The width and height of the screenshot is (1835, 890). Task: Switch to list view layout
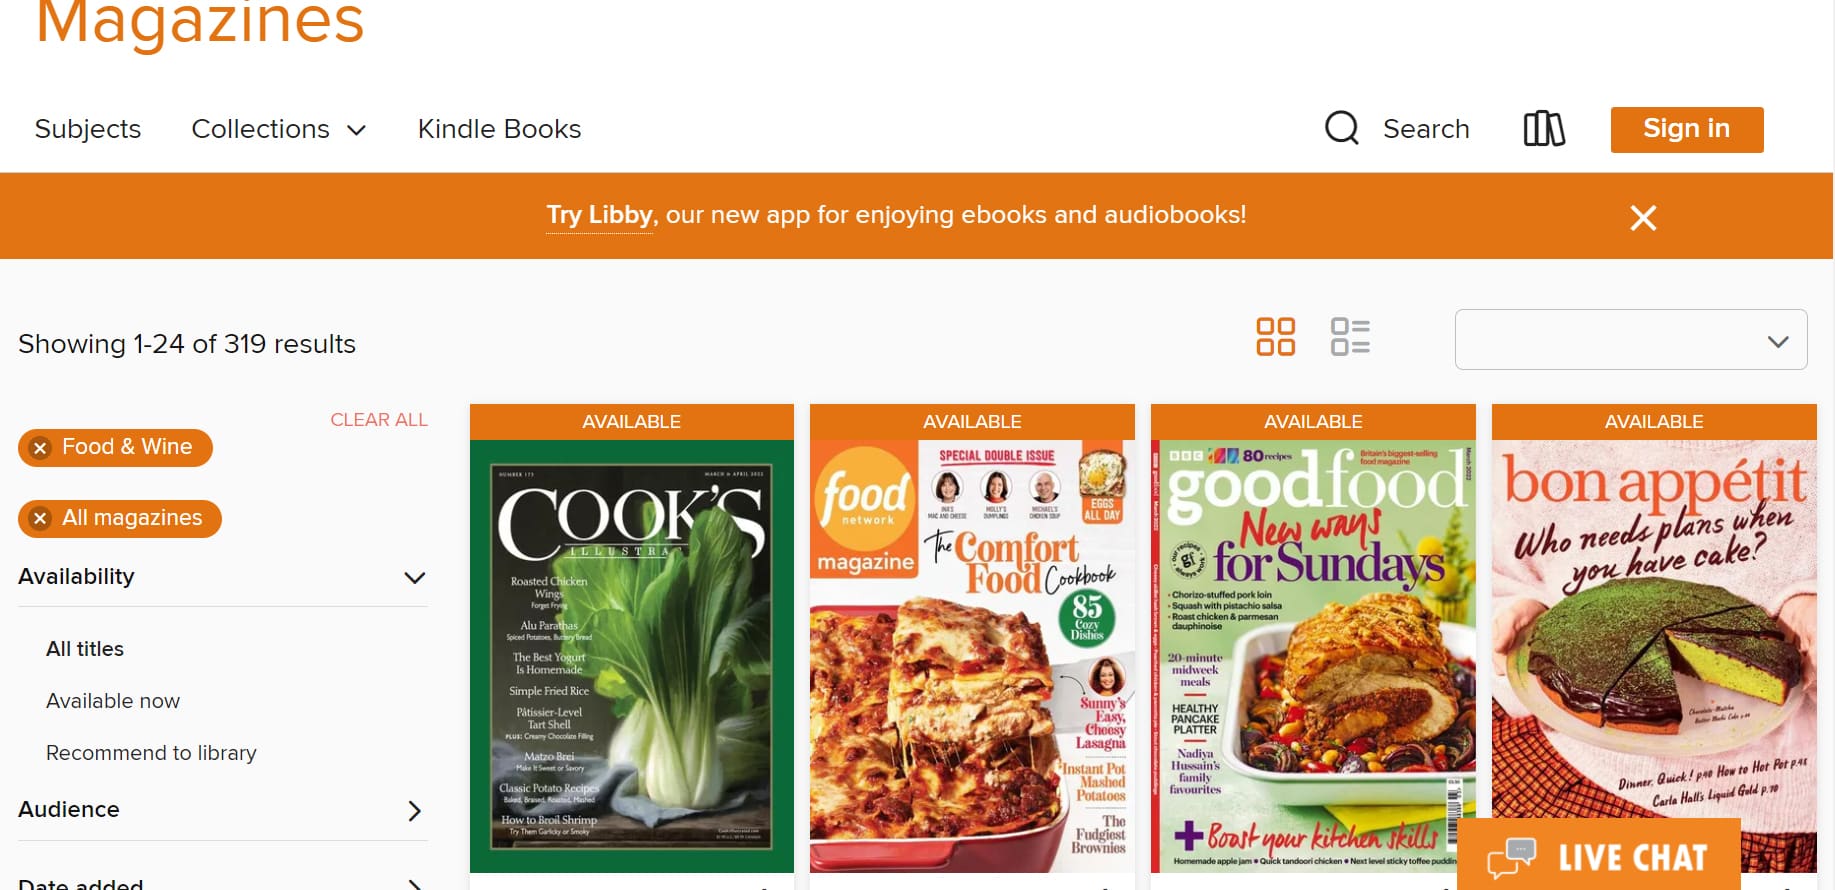point(1350,337)
